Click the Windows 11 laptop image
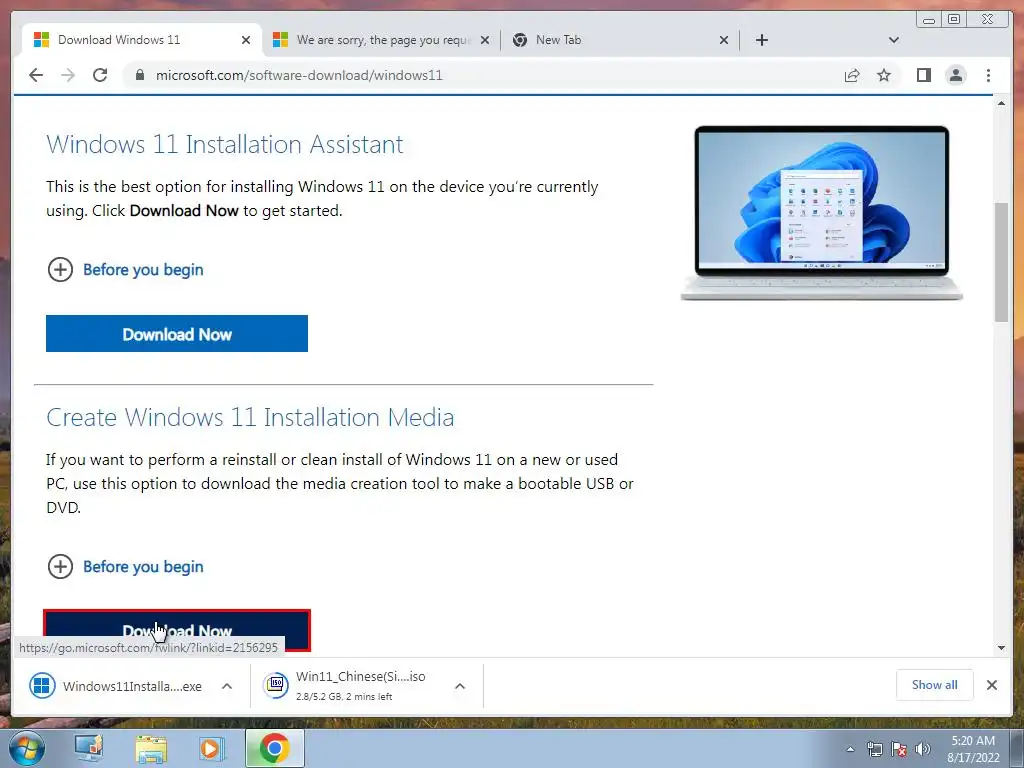This screenshot has width=1024, height=768. point(822,213)
